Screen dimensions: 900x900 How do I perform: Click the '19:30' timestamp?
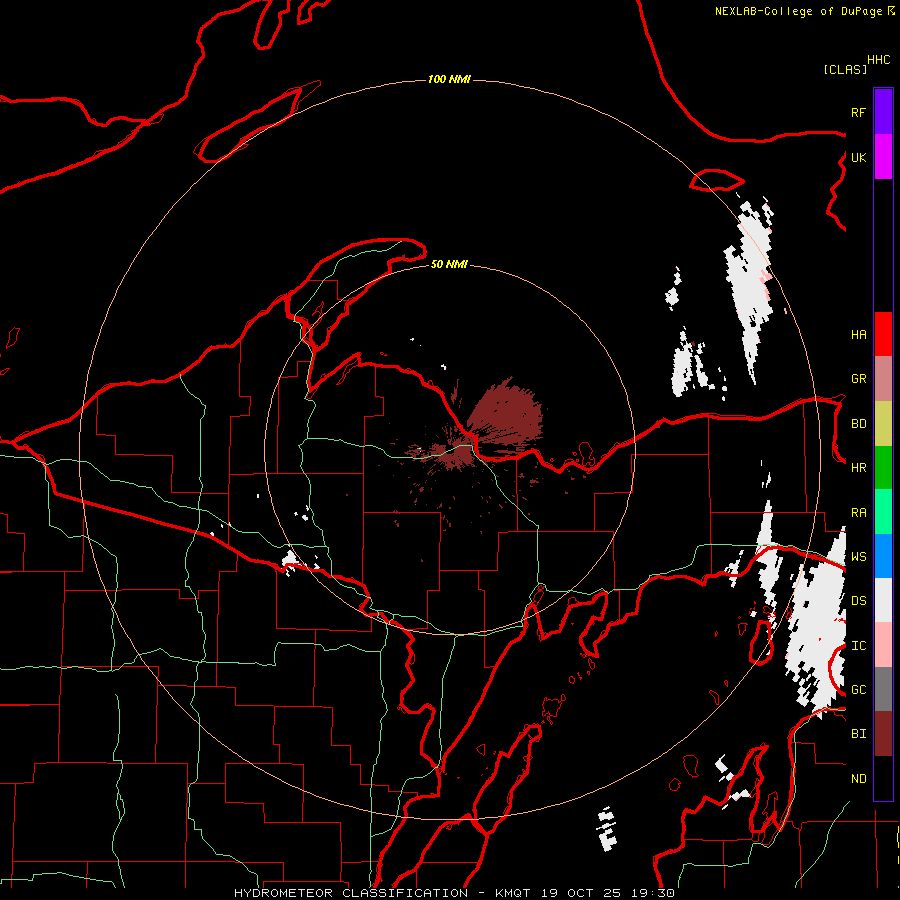click(652, 893)
